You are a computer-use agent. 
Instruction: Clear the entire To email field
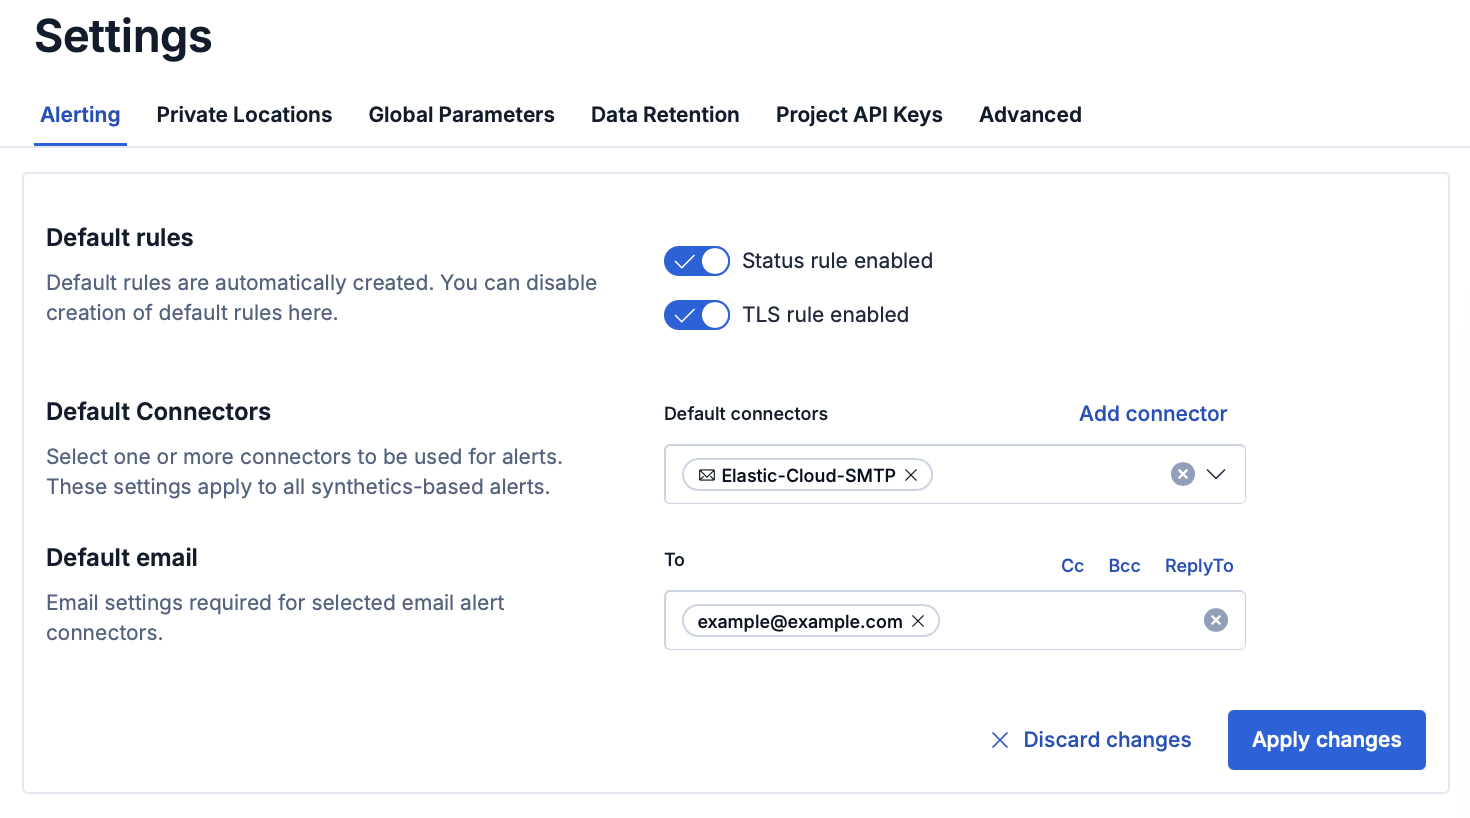(1216, 620)
